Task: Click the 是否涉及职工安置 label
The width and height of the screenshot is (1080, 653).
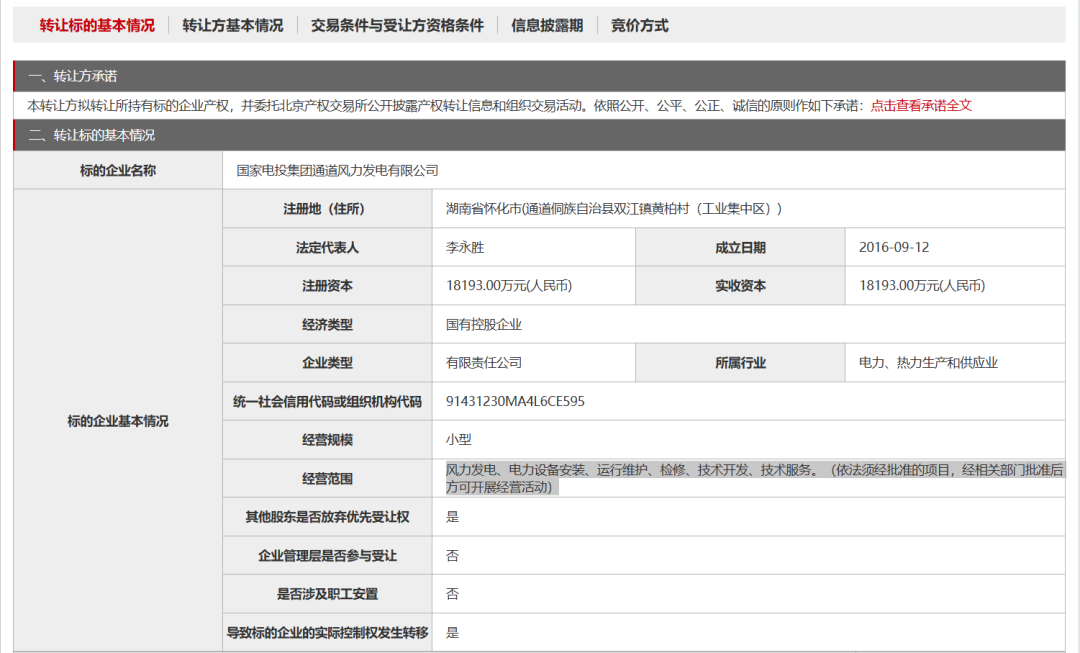Action: pyautogui.click(x=327, y=594)
